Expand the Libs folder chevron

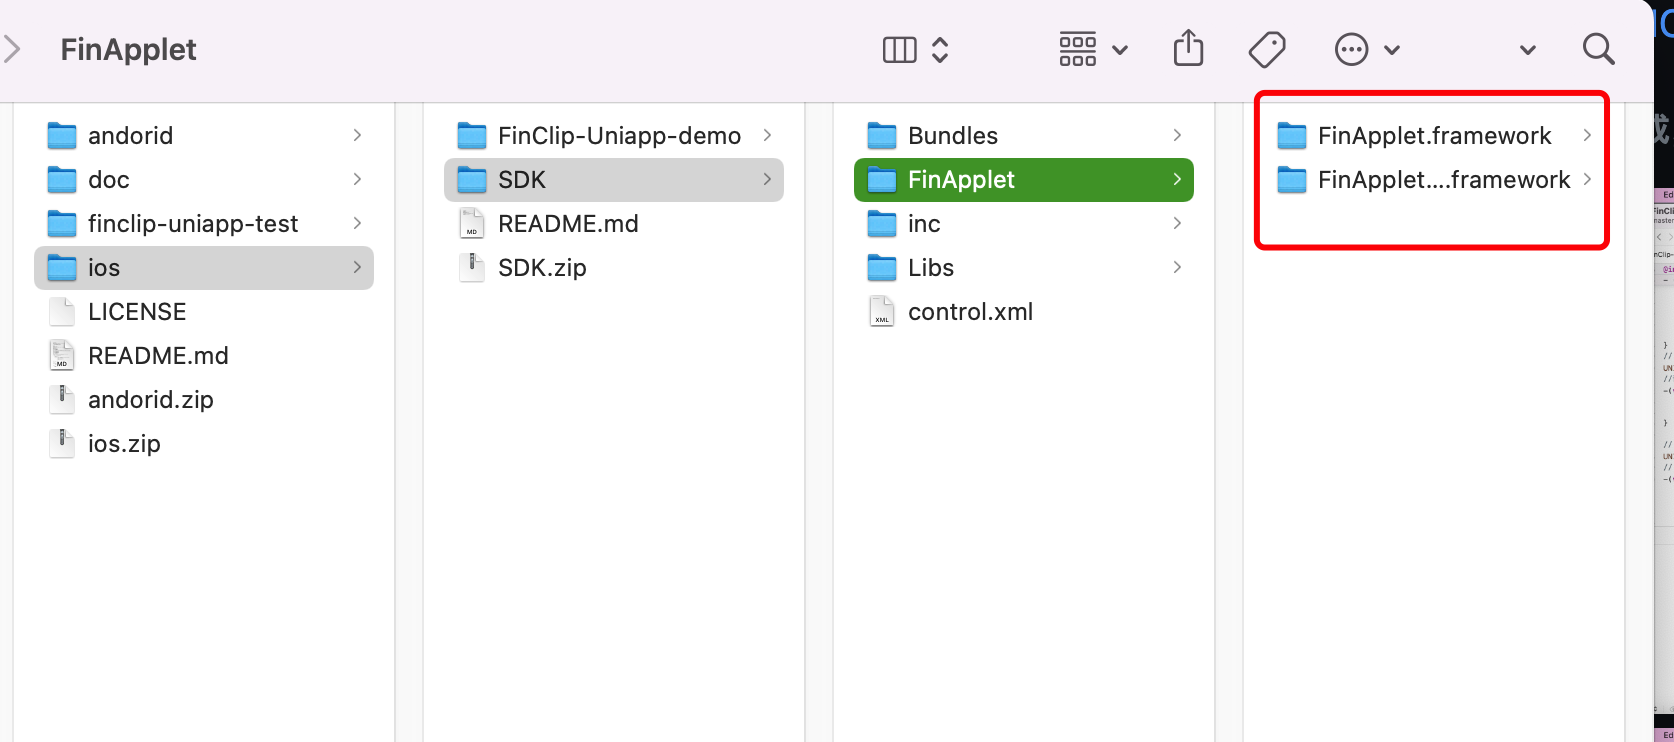[1177, 267]
